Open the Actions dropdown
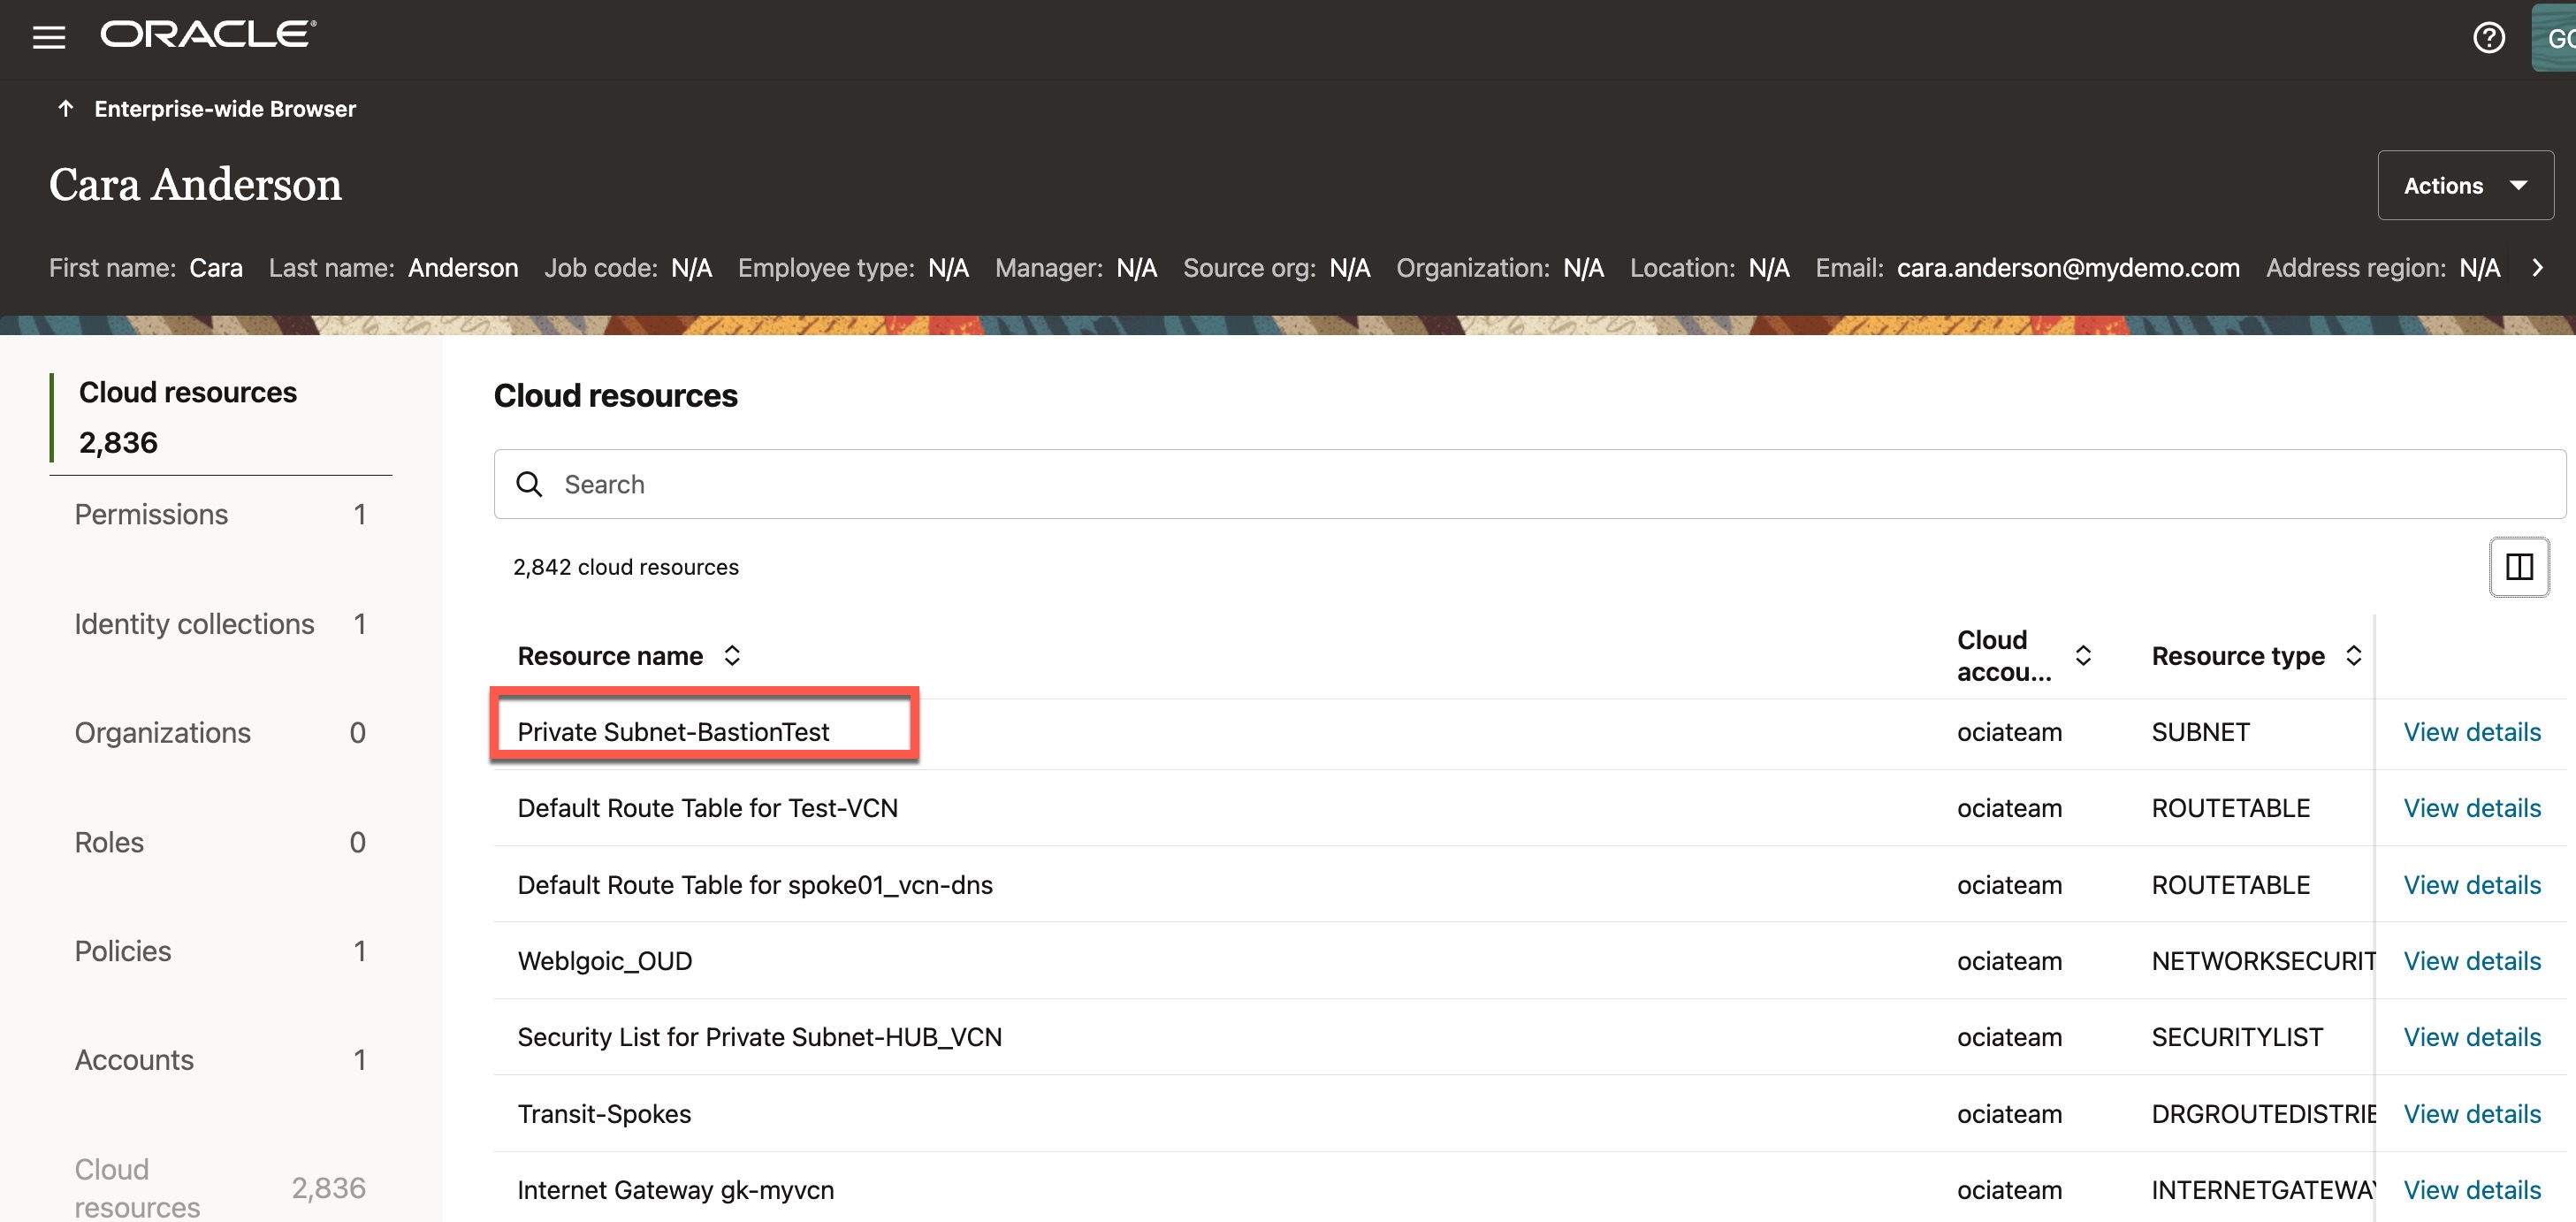 tap(2465, 185)
